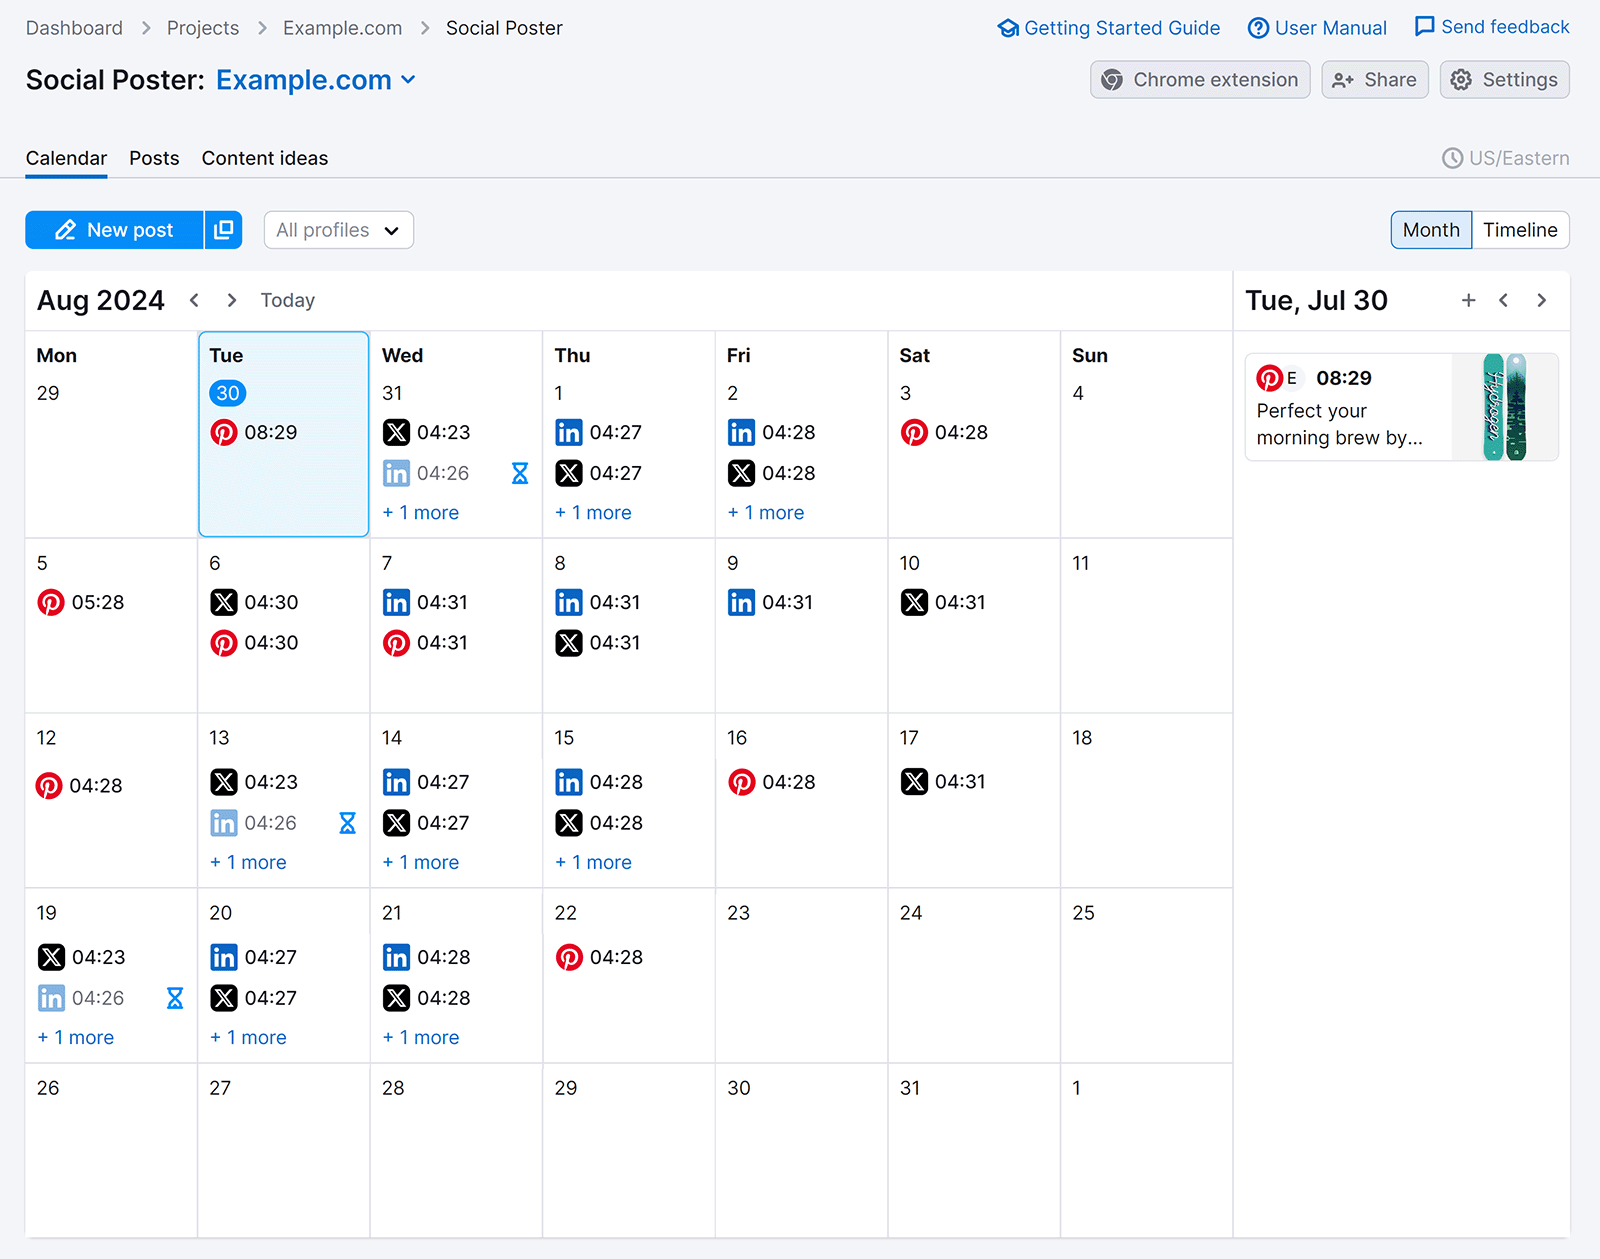
Task: Switch to Timeline view
Action: 1519,230
